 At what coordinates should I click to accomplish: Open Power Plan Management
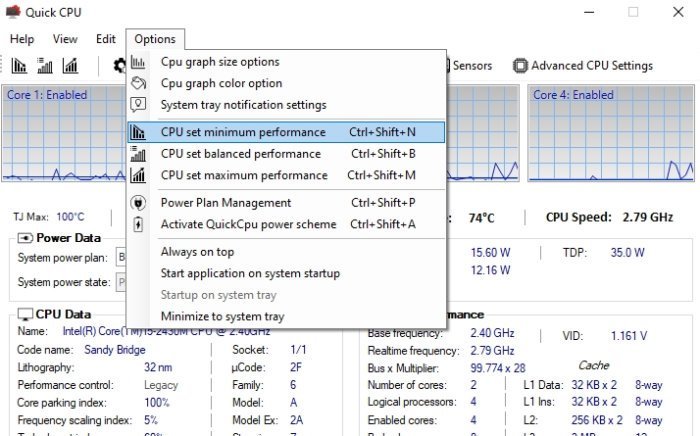(x=286, y=203)
